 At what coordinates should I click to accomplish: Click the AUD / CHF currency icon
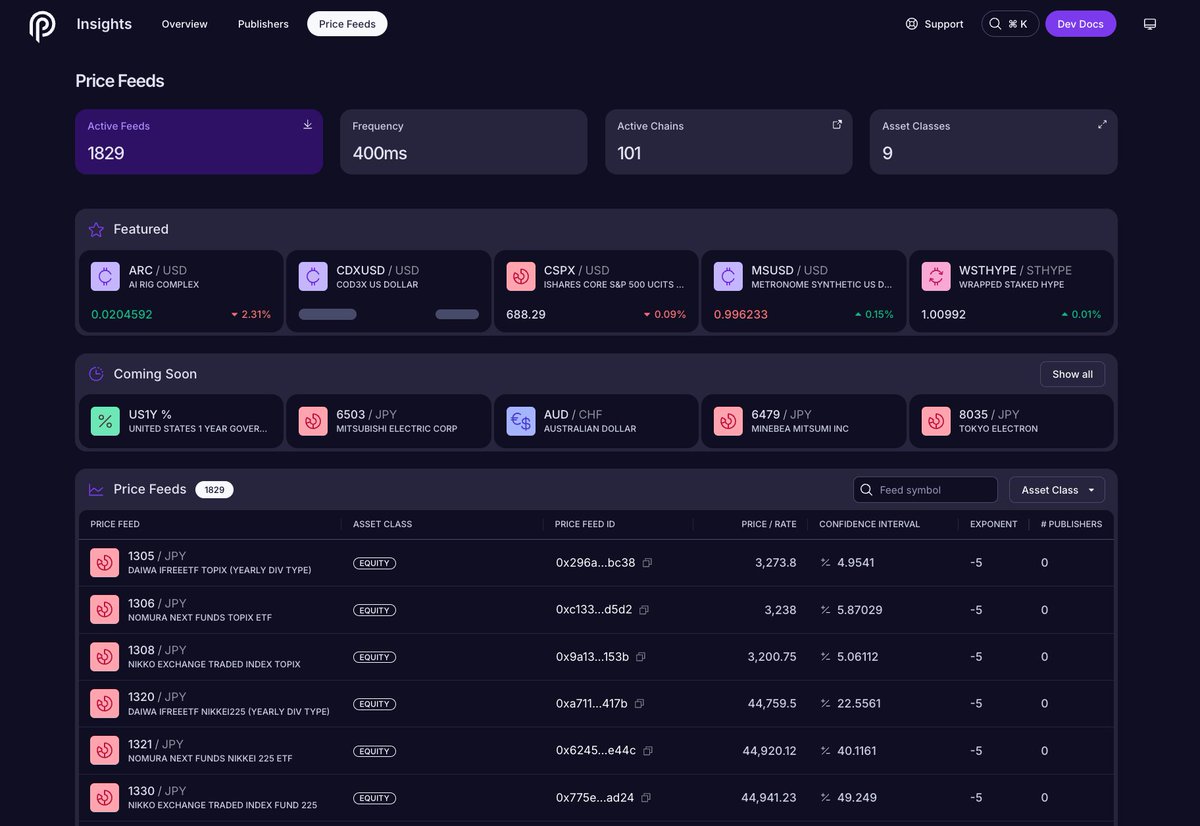pyautogui.click(x=520, y=421)
